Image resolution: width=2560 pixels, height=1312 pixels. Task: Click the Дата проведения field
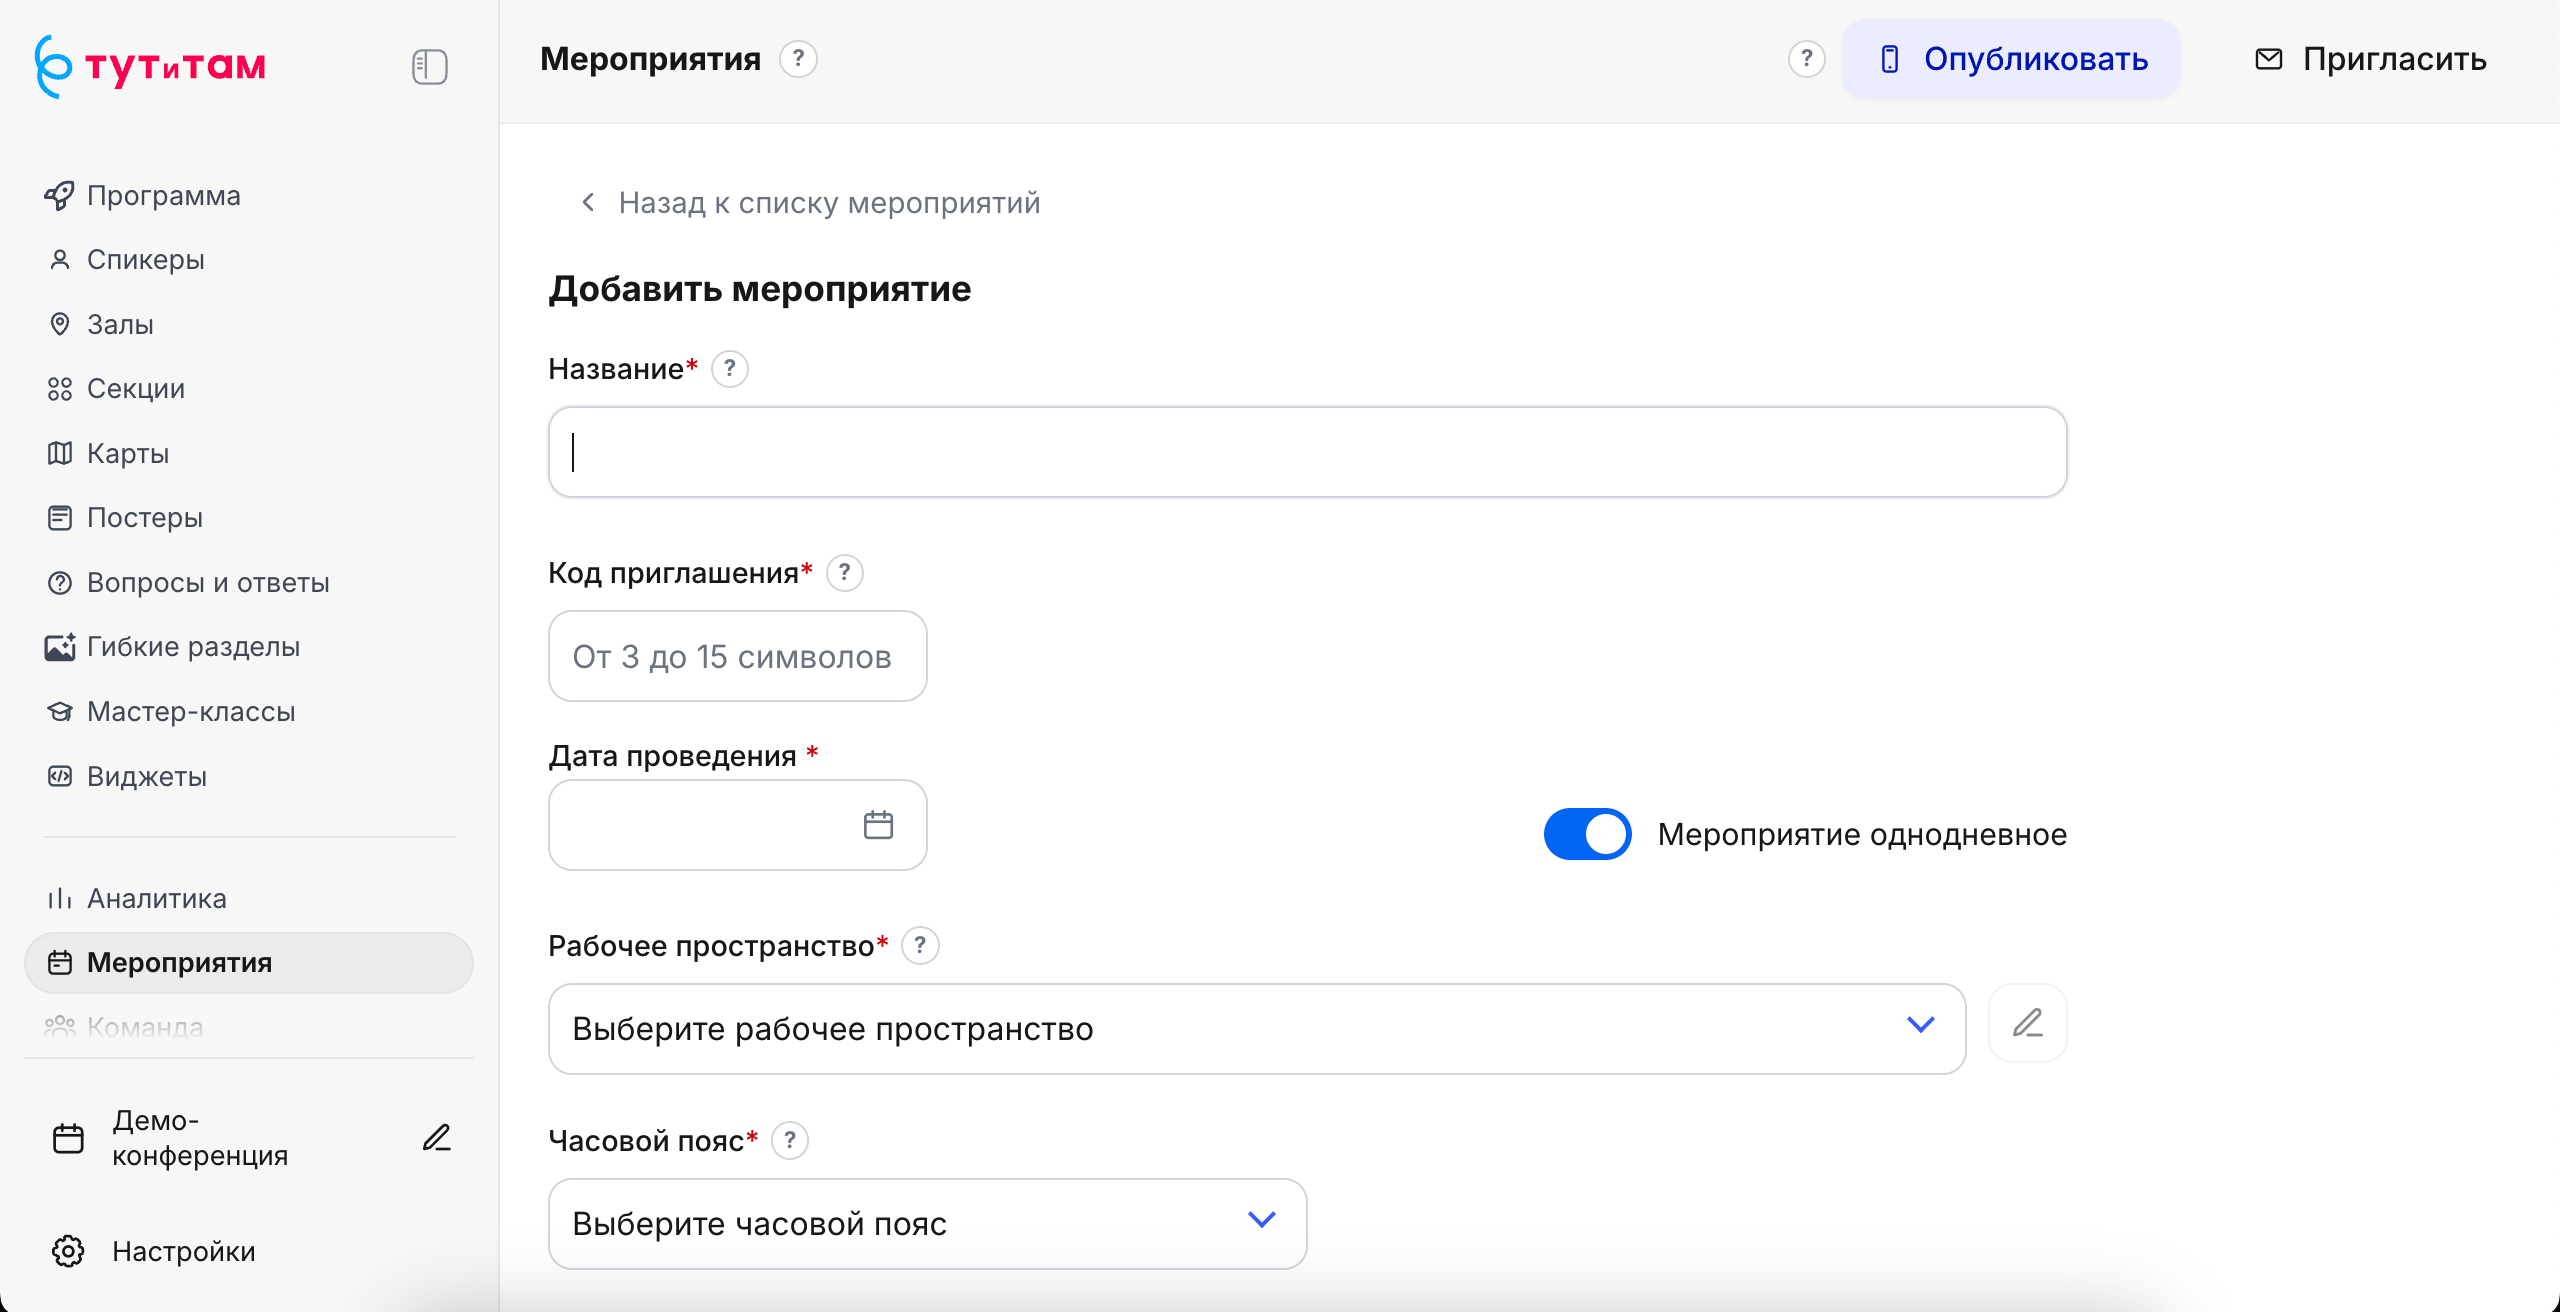click(738, 825)
